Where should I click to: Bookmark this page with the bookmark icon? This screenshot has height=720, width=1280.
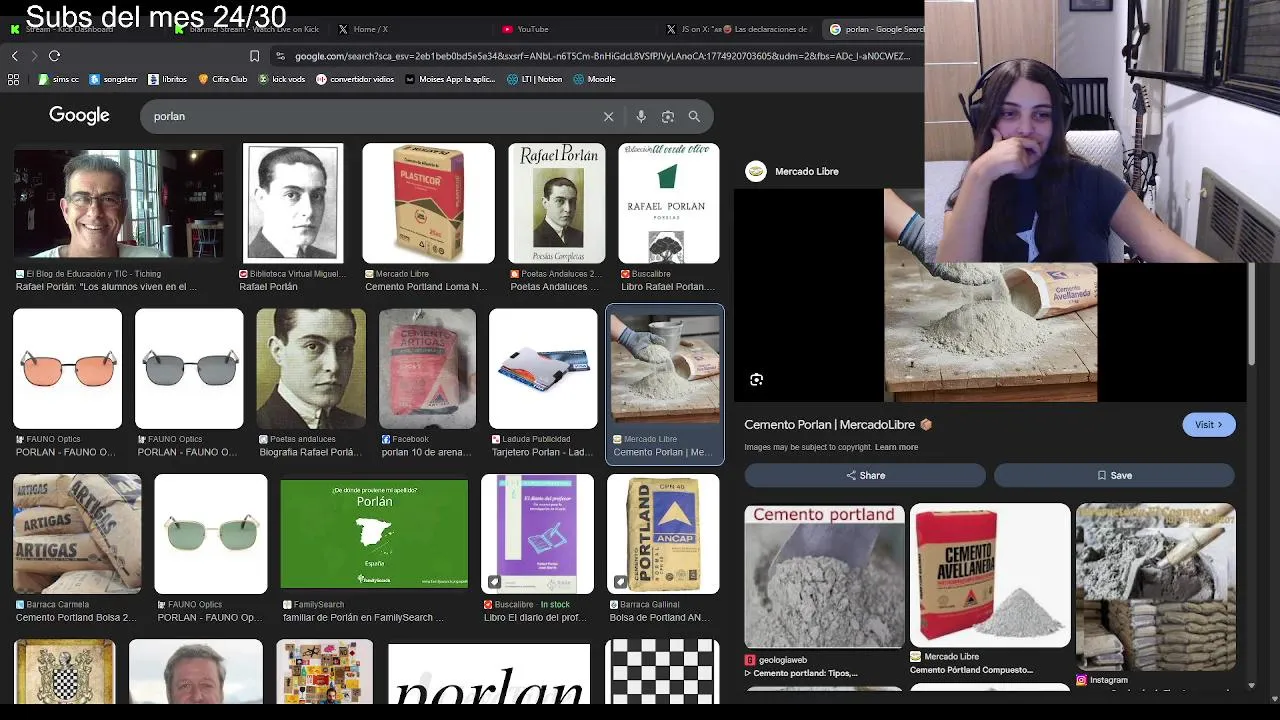pos(254,56)
